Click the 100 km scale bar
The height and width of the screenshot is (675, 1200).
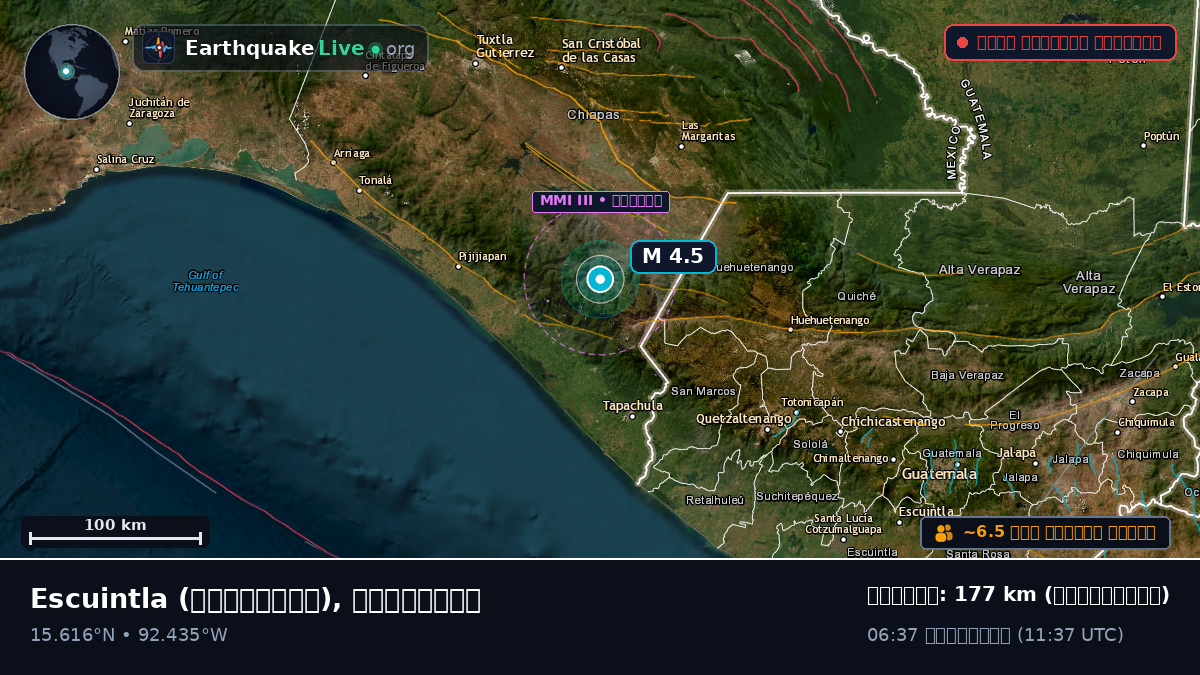[x=115, y=532]
